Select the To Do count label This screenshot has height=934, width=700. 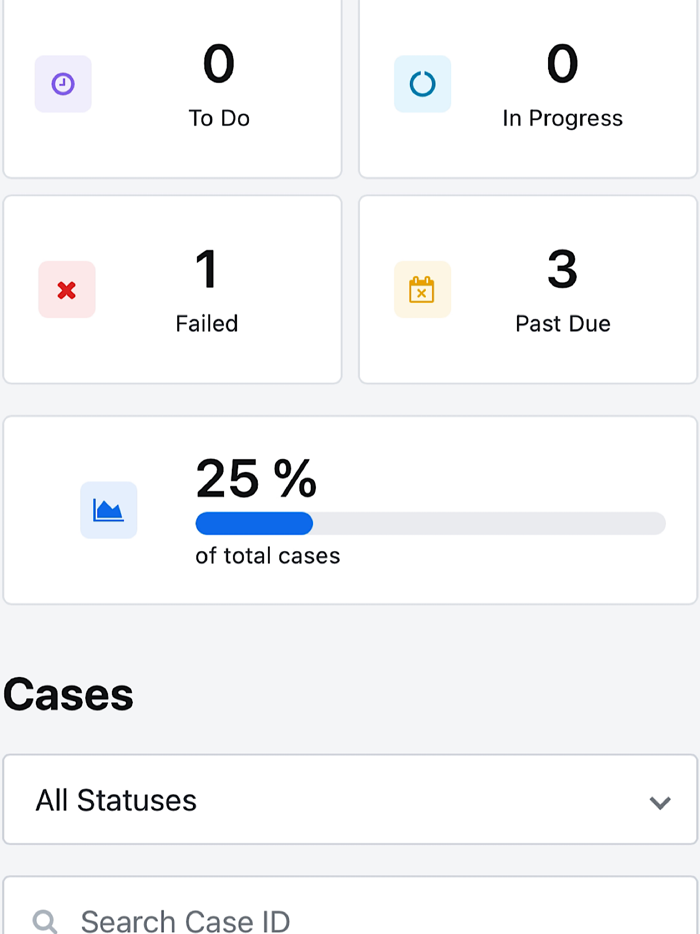click(219, 118)
